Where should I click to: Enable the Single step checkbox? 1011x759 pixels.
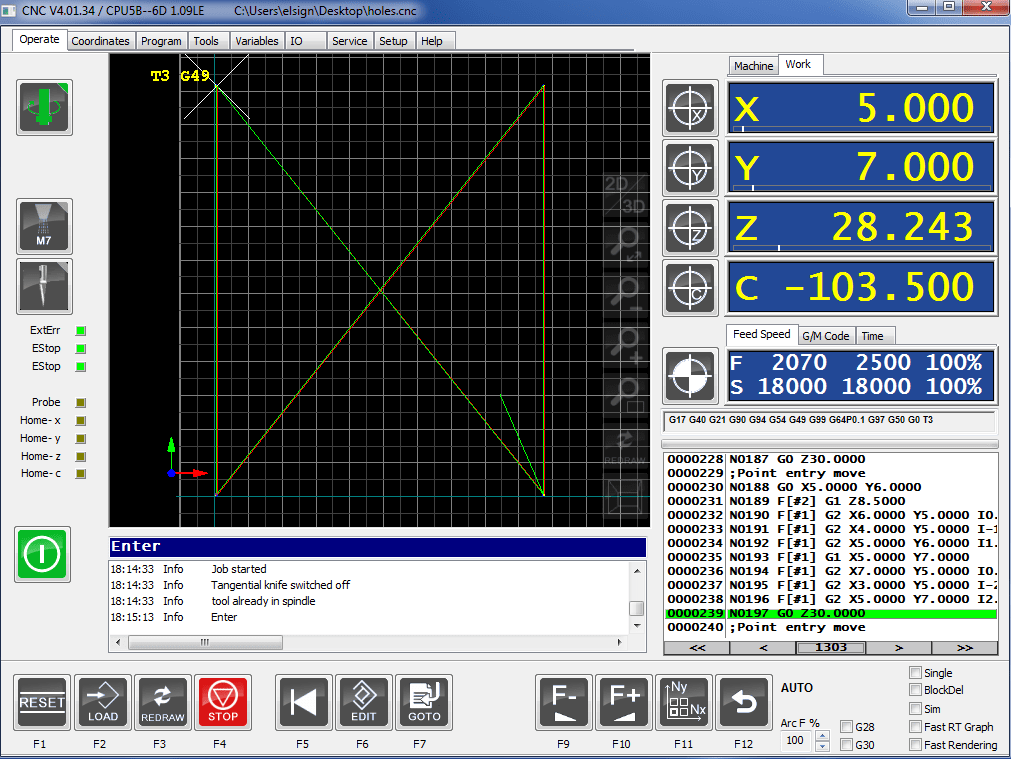coord(915,673)
